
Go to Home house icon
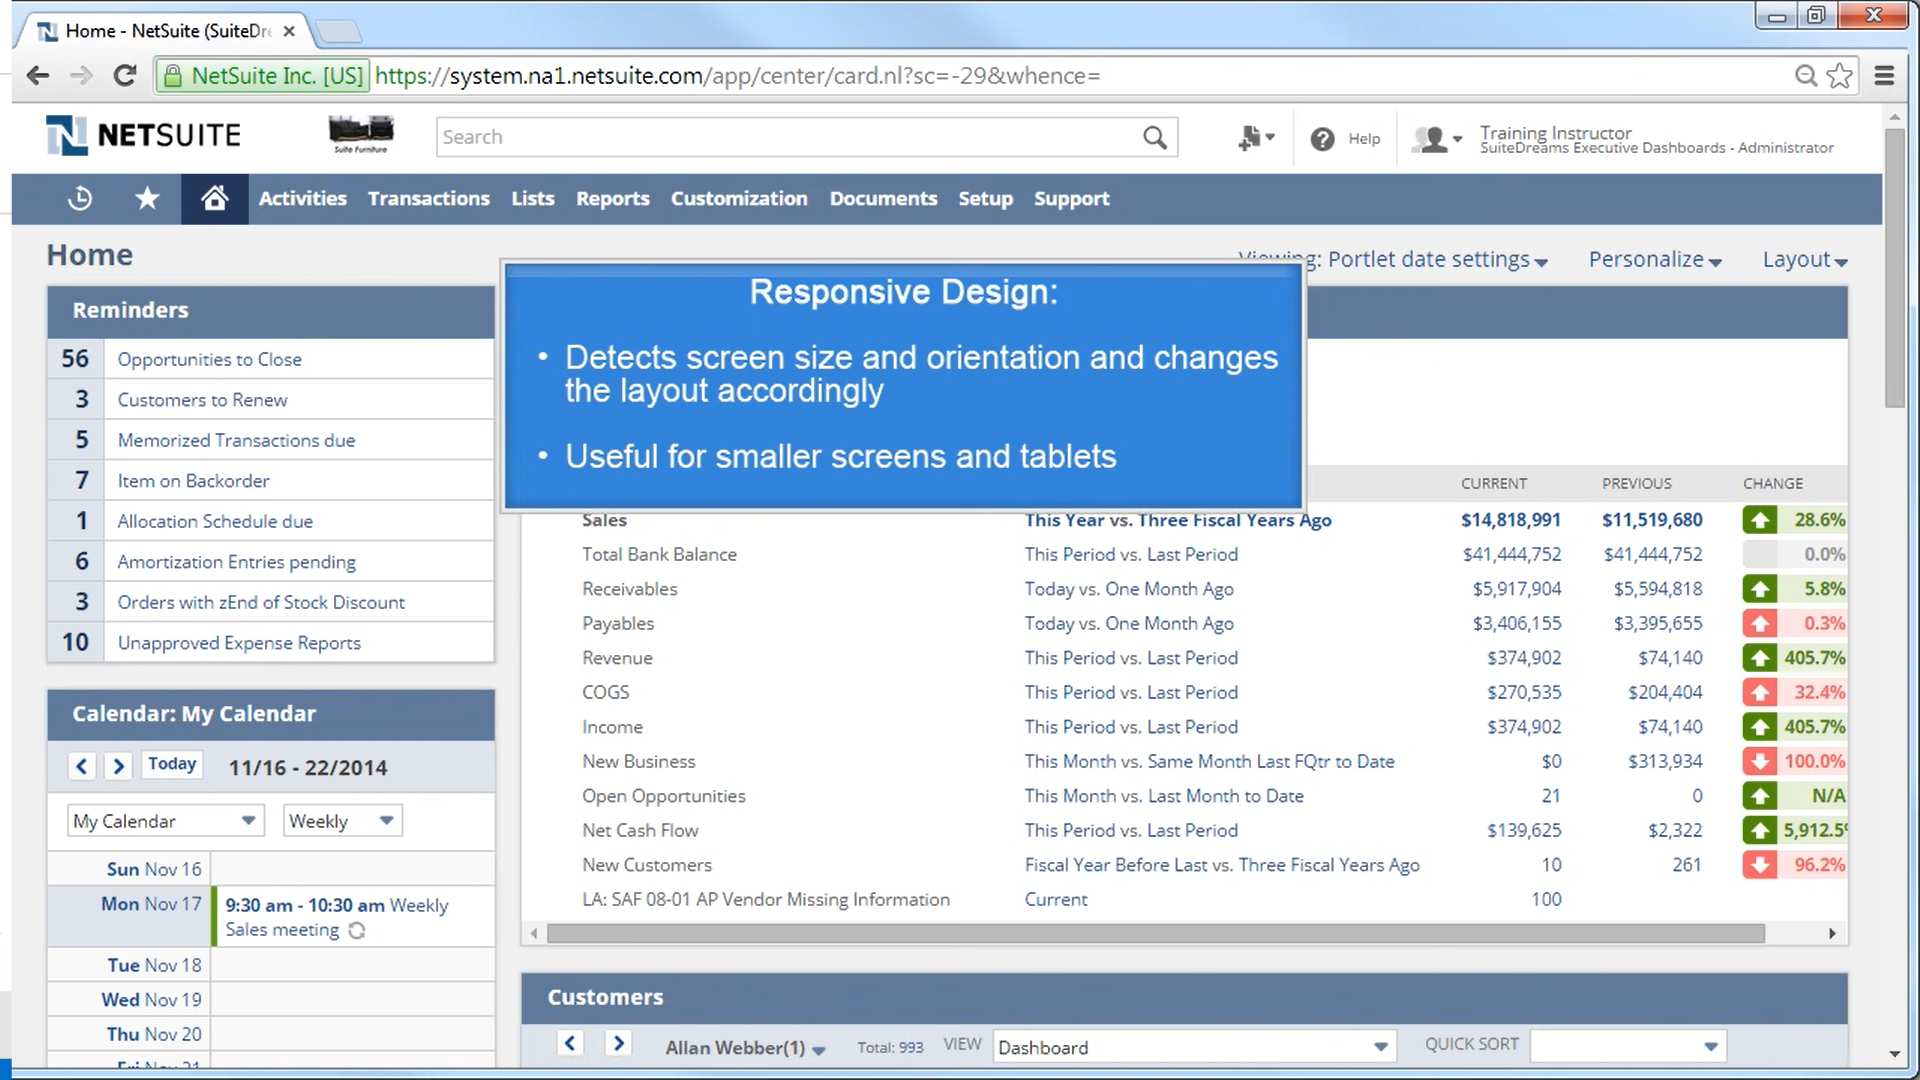214,198
